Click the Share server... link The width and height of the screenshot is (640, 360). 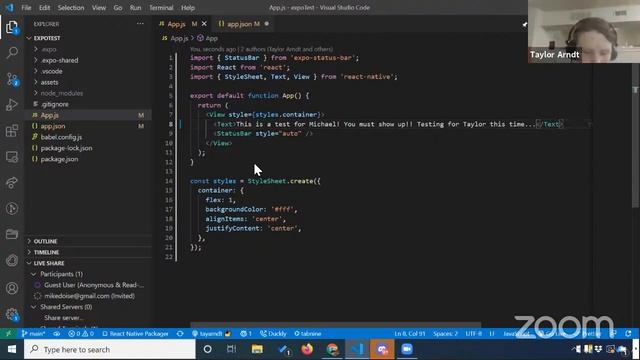point(64,318)
